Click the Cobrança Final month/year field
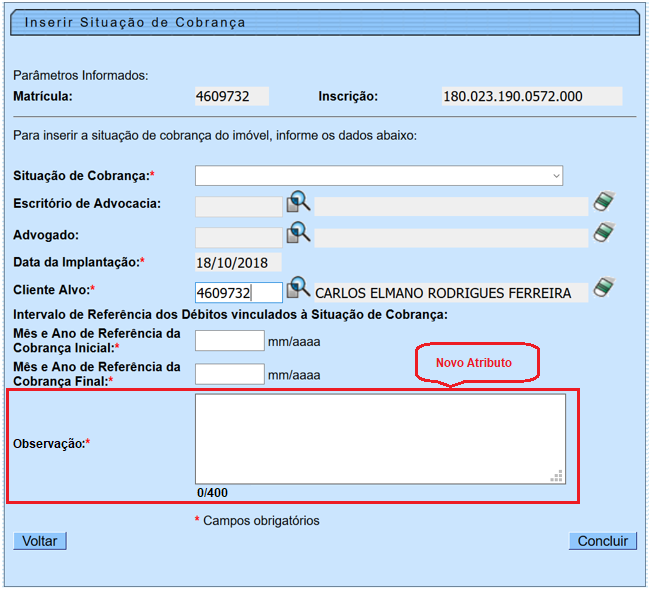654x597 pixels. 229,375
